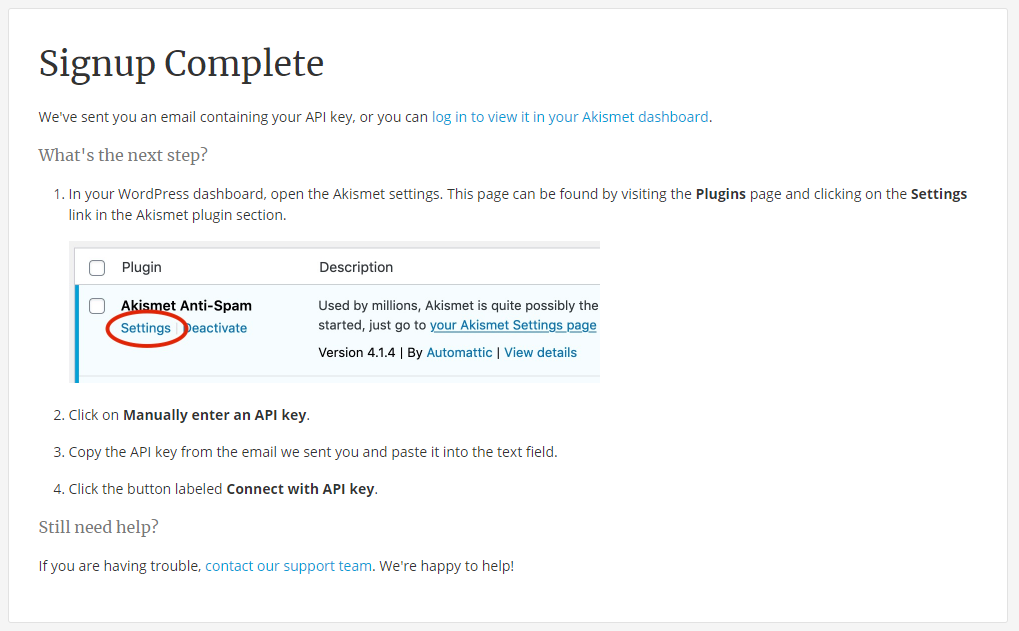Click contact our support team link
Screen dimensions: 1019x631
(x=289, y=566)
